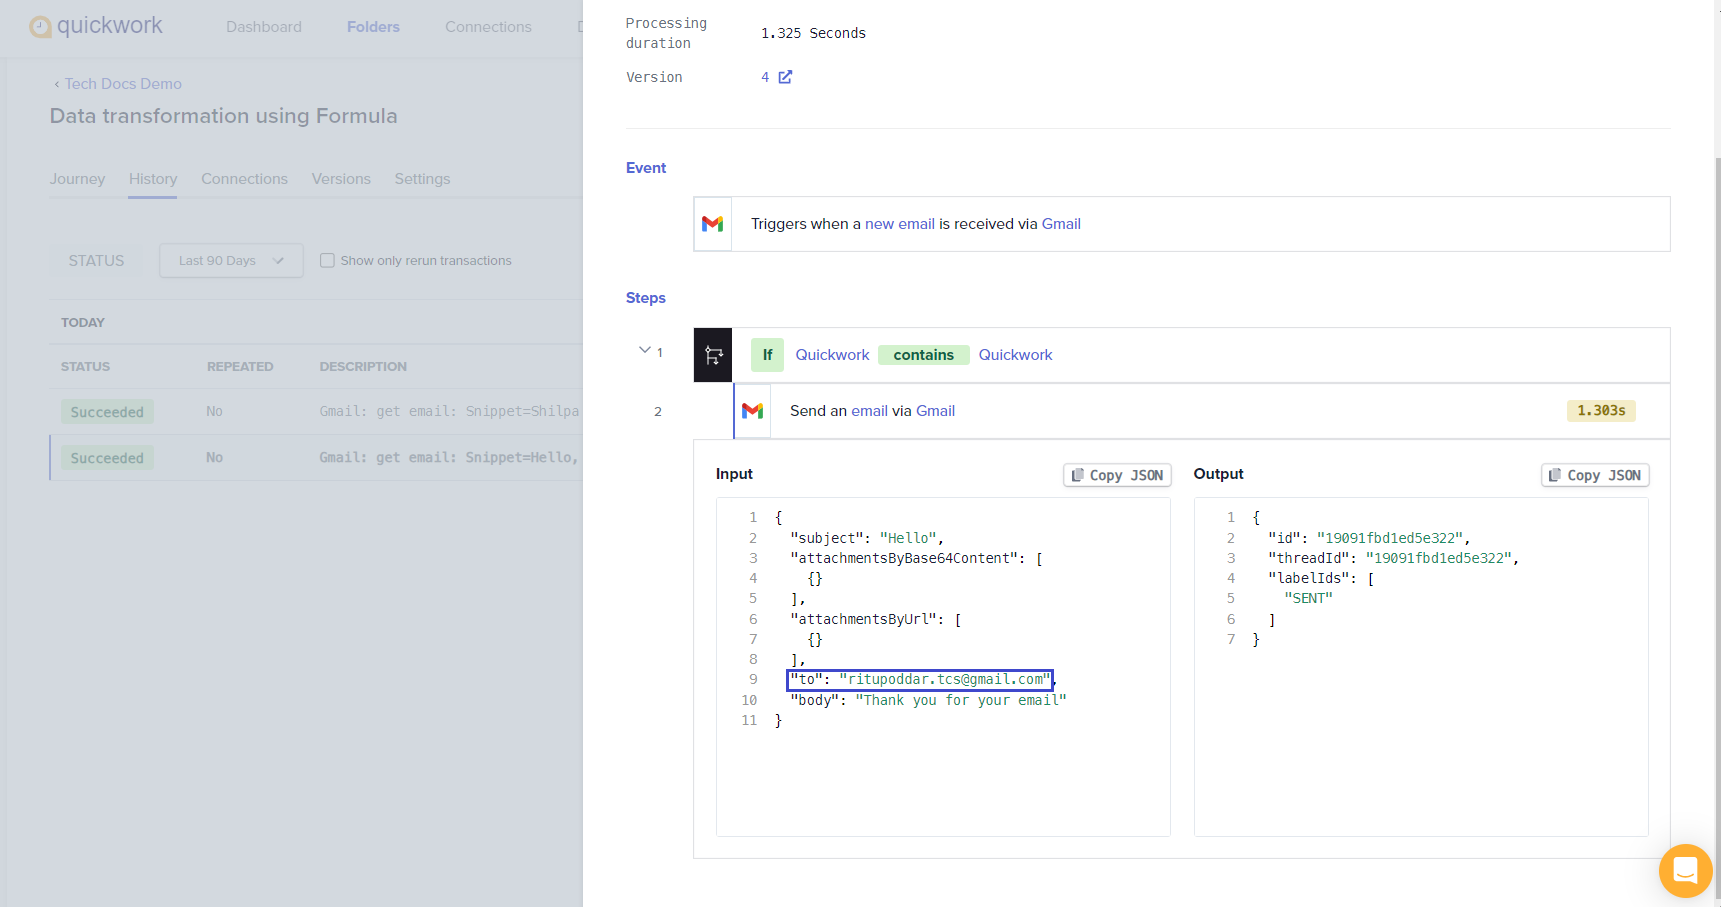Open Dashboard in the top navigation

click(264, 27)
